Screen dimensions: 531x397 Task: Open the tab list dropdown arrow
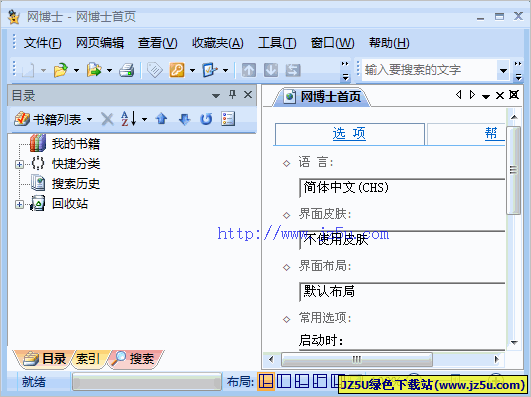click(486, 97)
